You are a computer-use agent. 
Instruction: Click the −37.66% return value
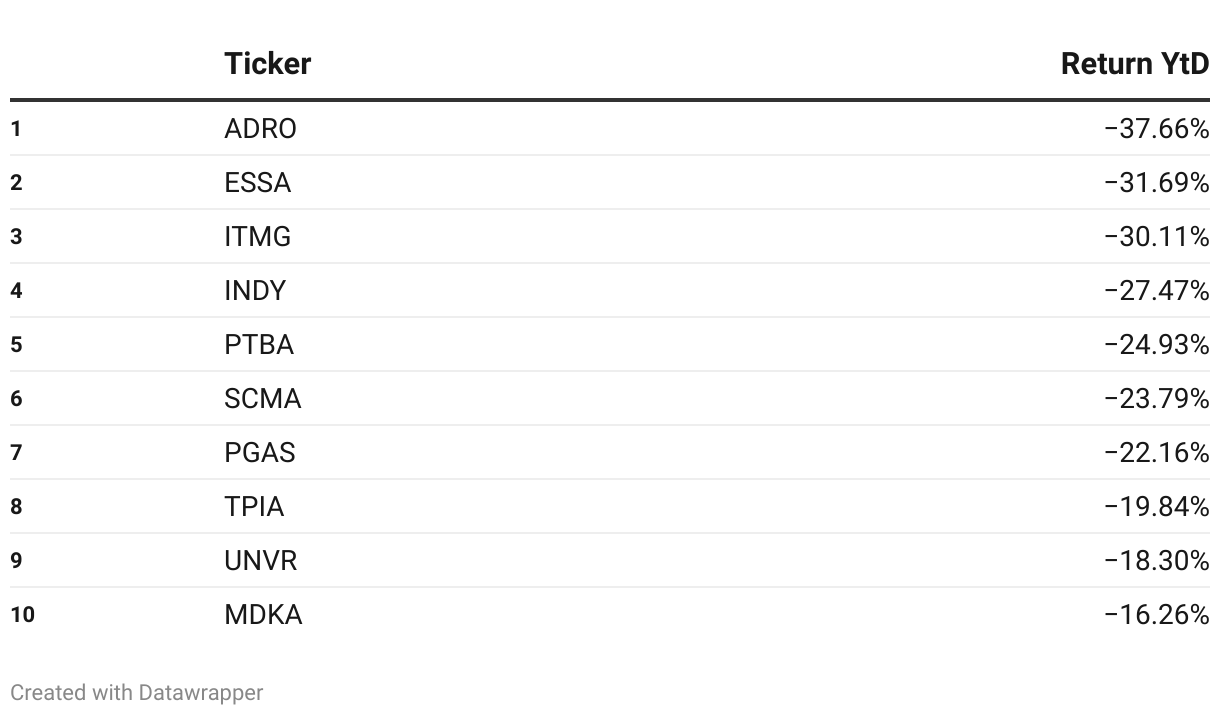1157,129
